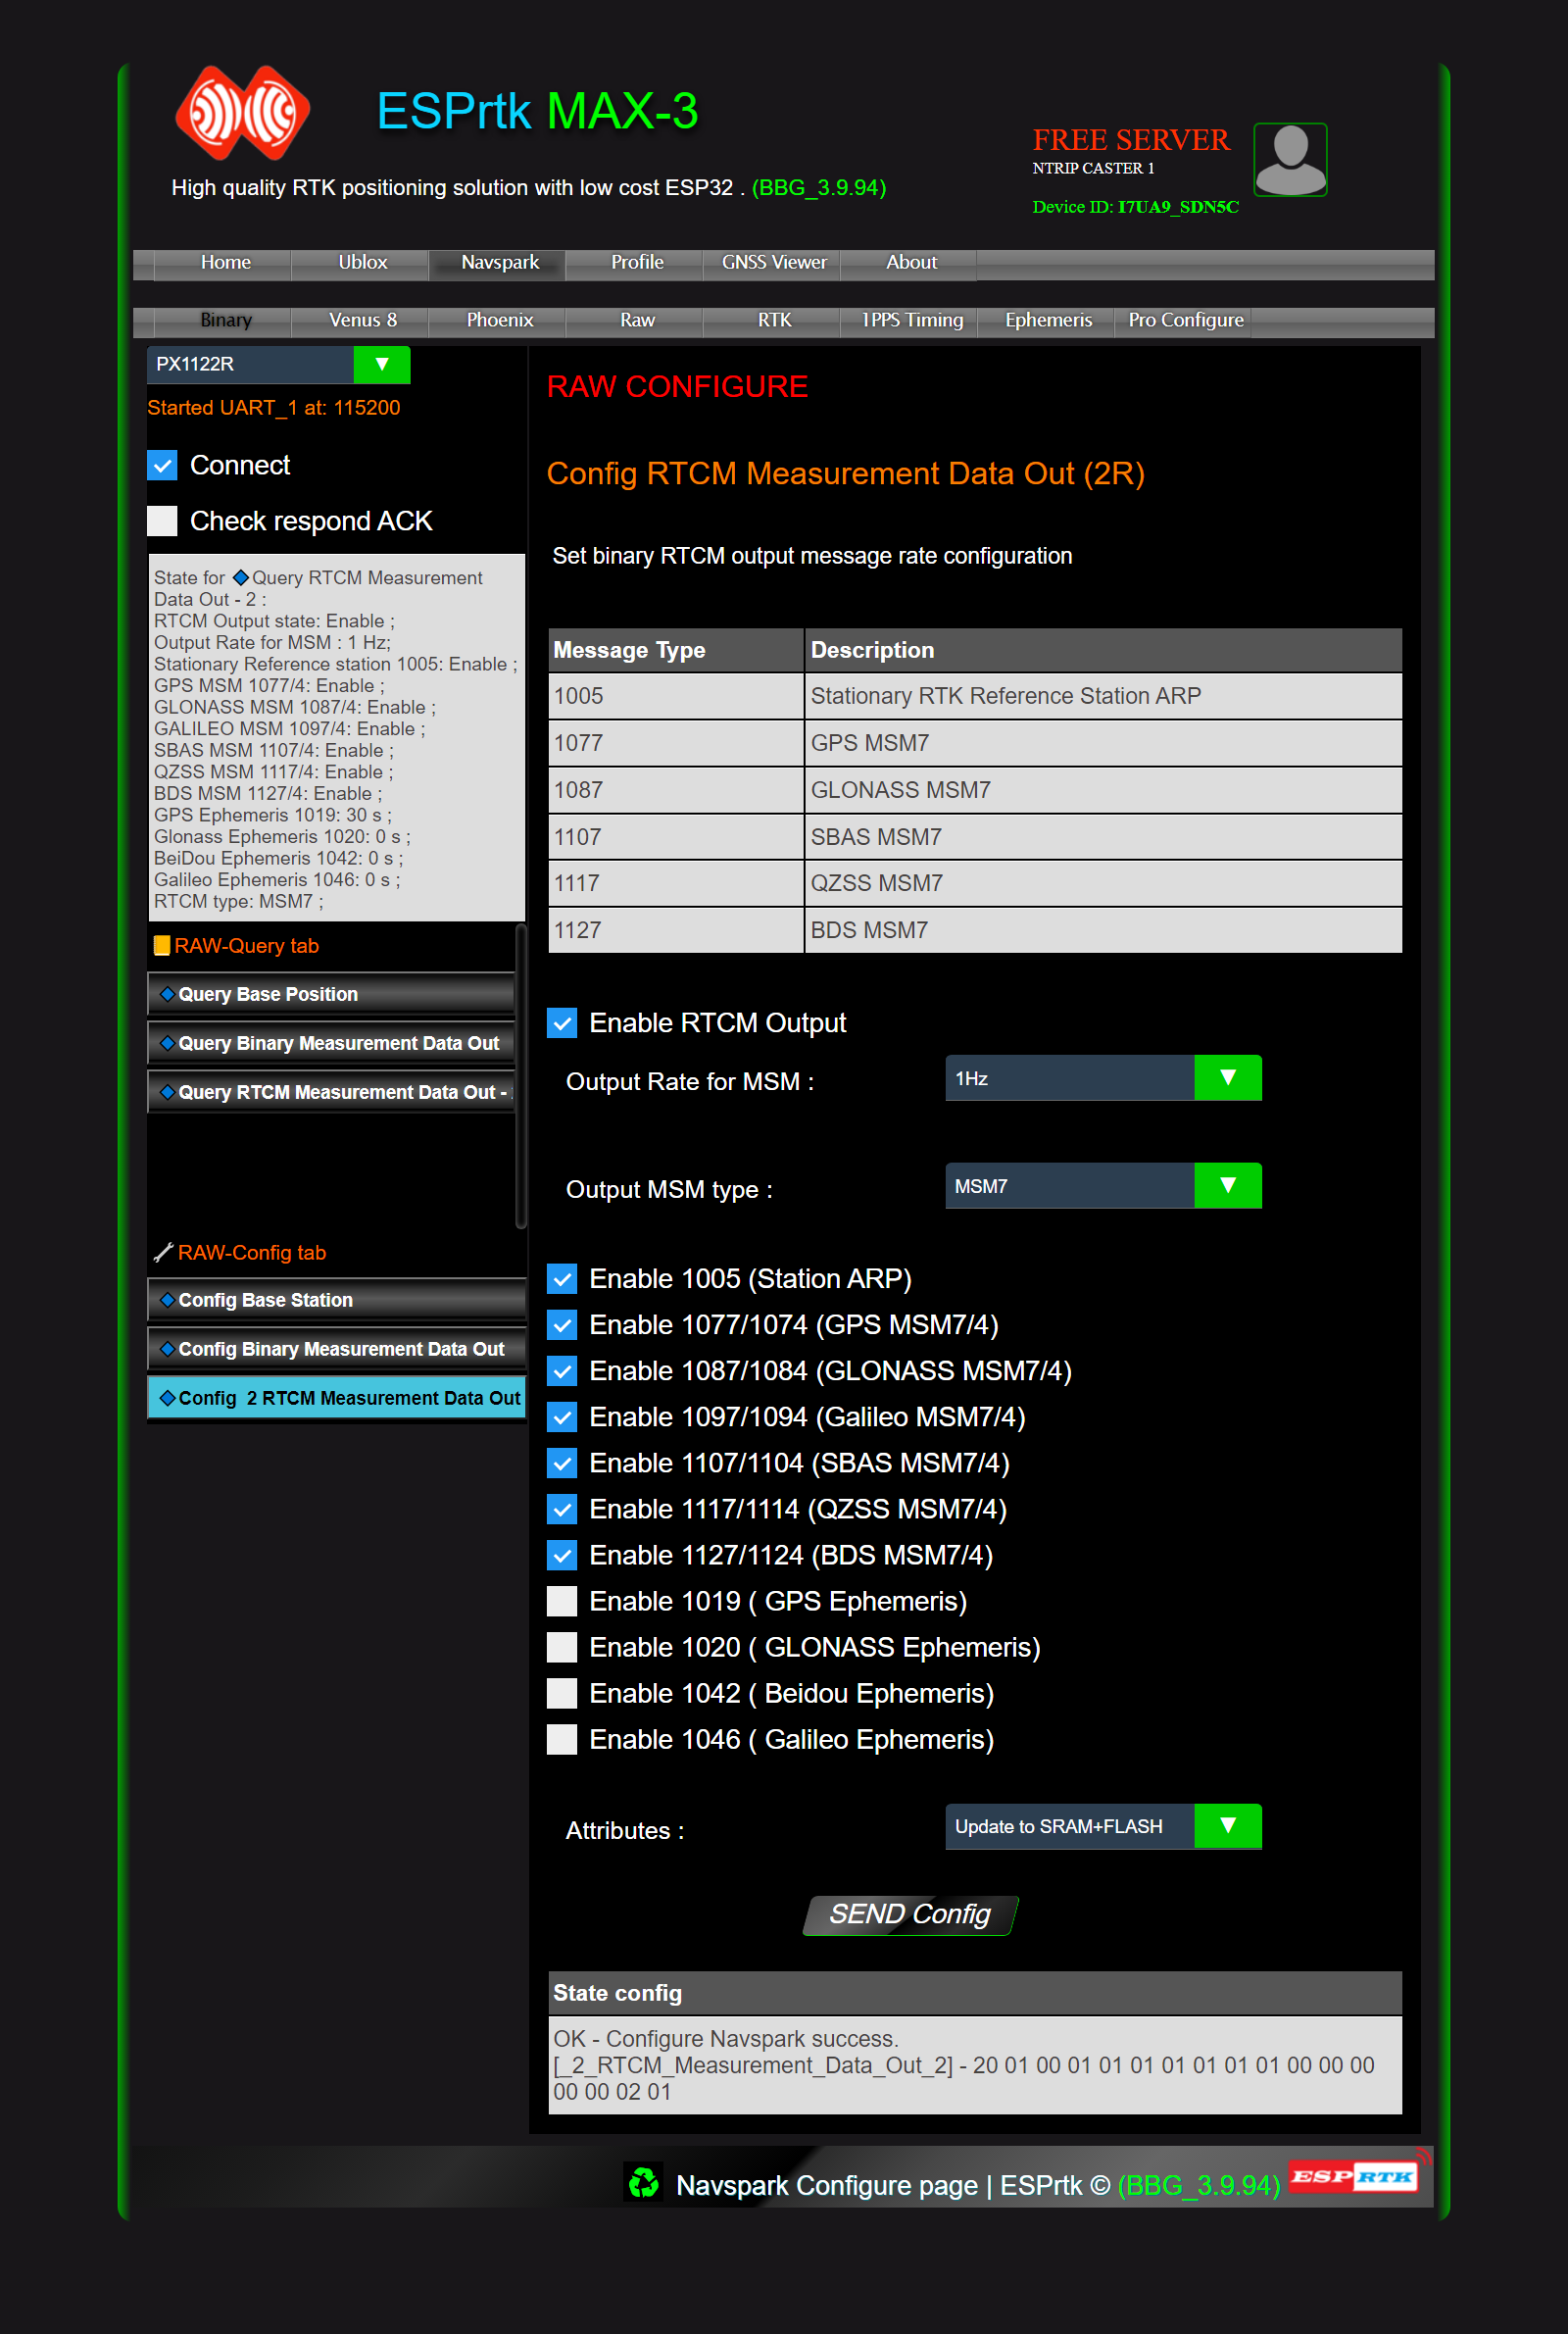
Task: Uncheck the Connect checkbox
Action: pyautogui.click(x=162, y=465)
